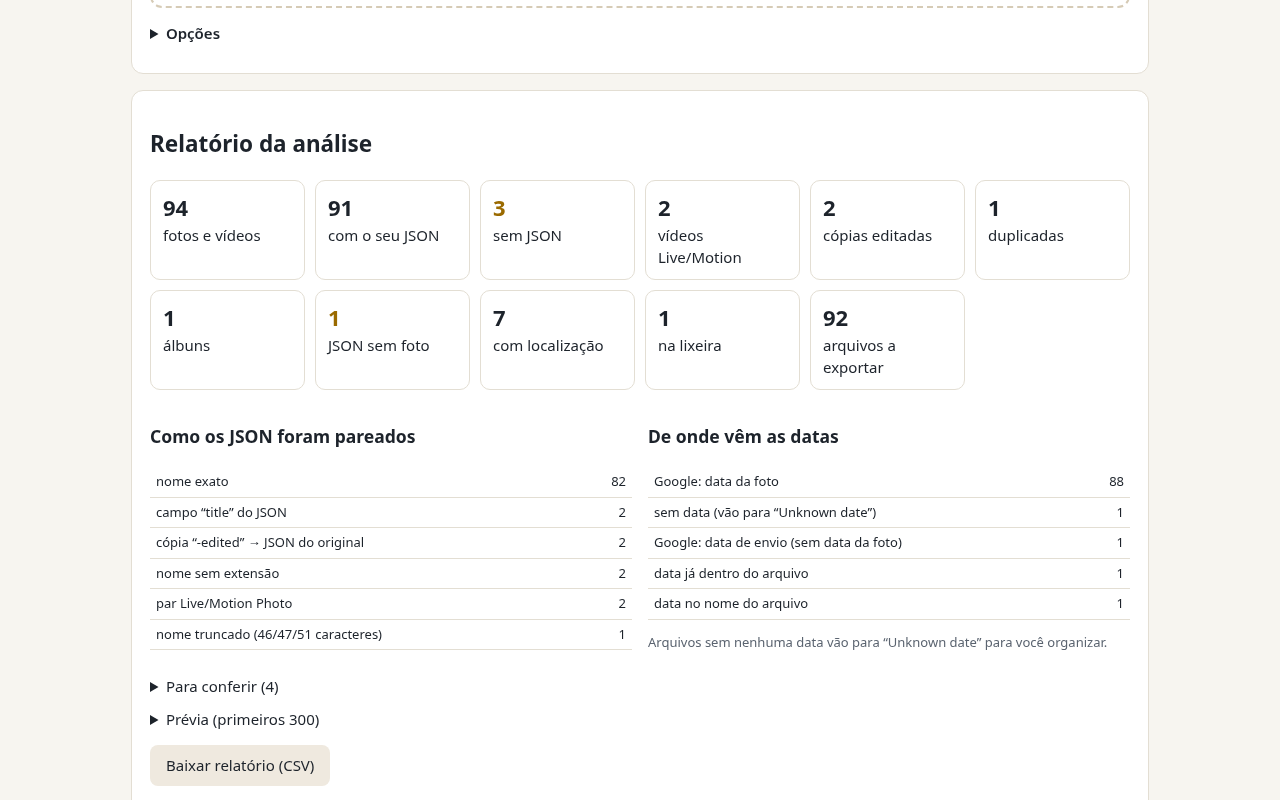Expand the Para conferir (4) list
The image size is (1280, 800).
click(x=214, y=687)
